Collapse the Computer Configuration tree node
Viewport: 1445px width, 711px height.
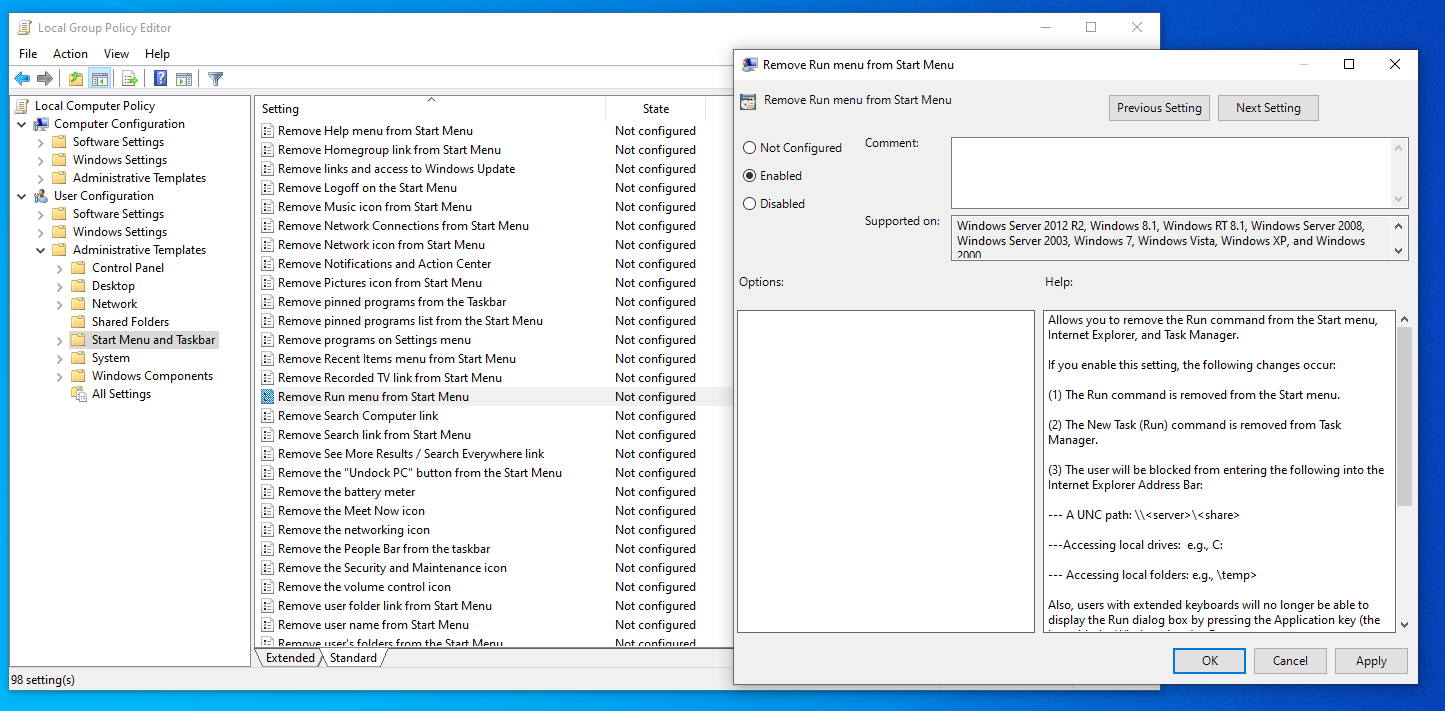click(x=22, y=124)
